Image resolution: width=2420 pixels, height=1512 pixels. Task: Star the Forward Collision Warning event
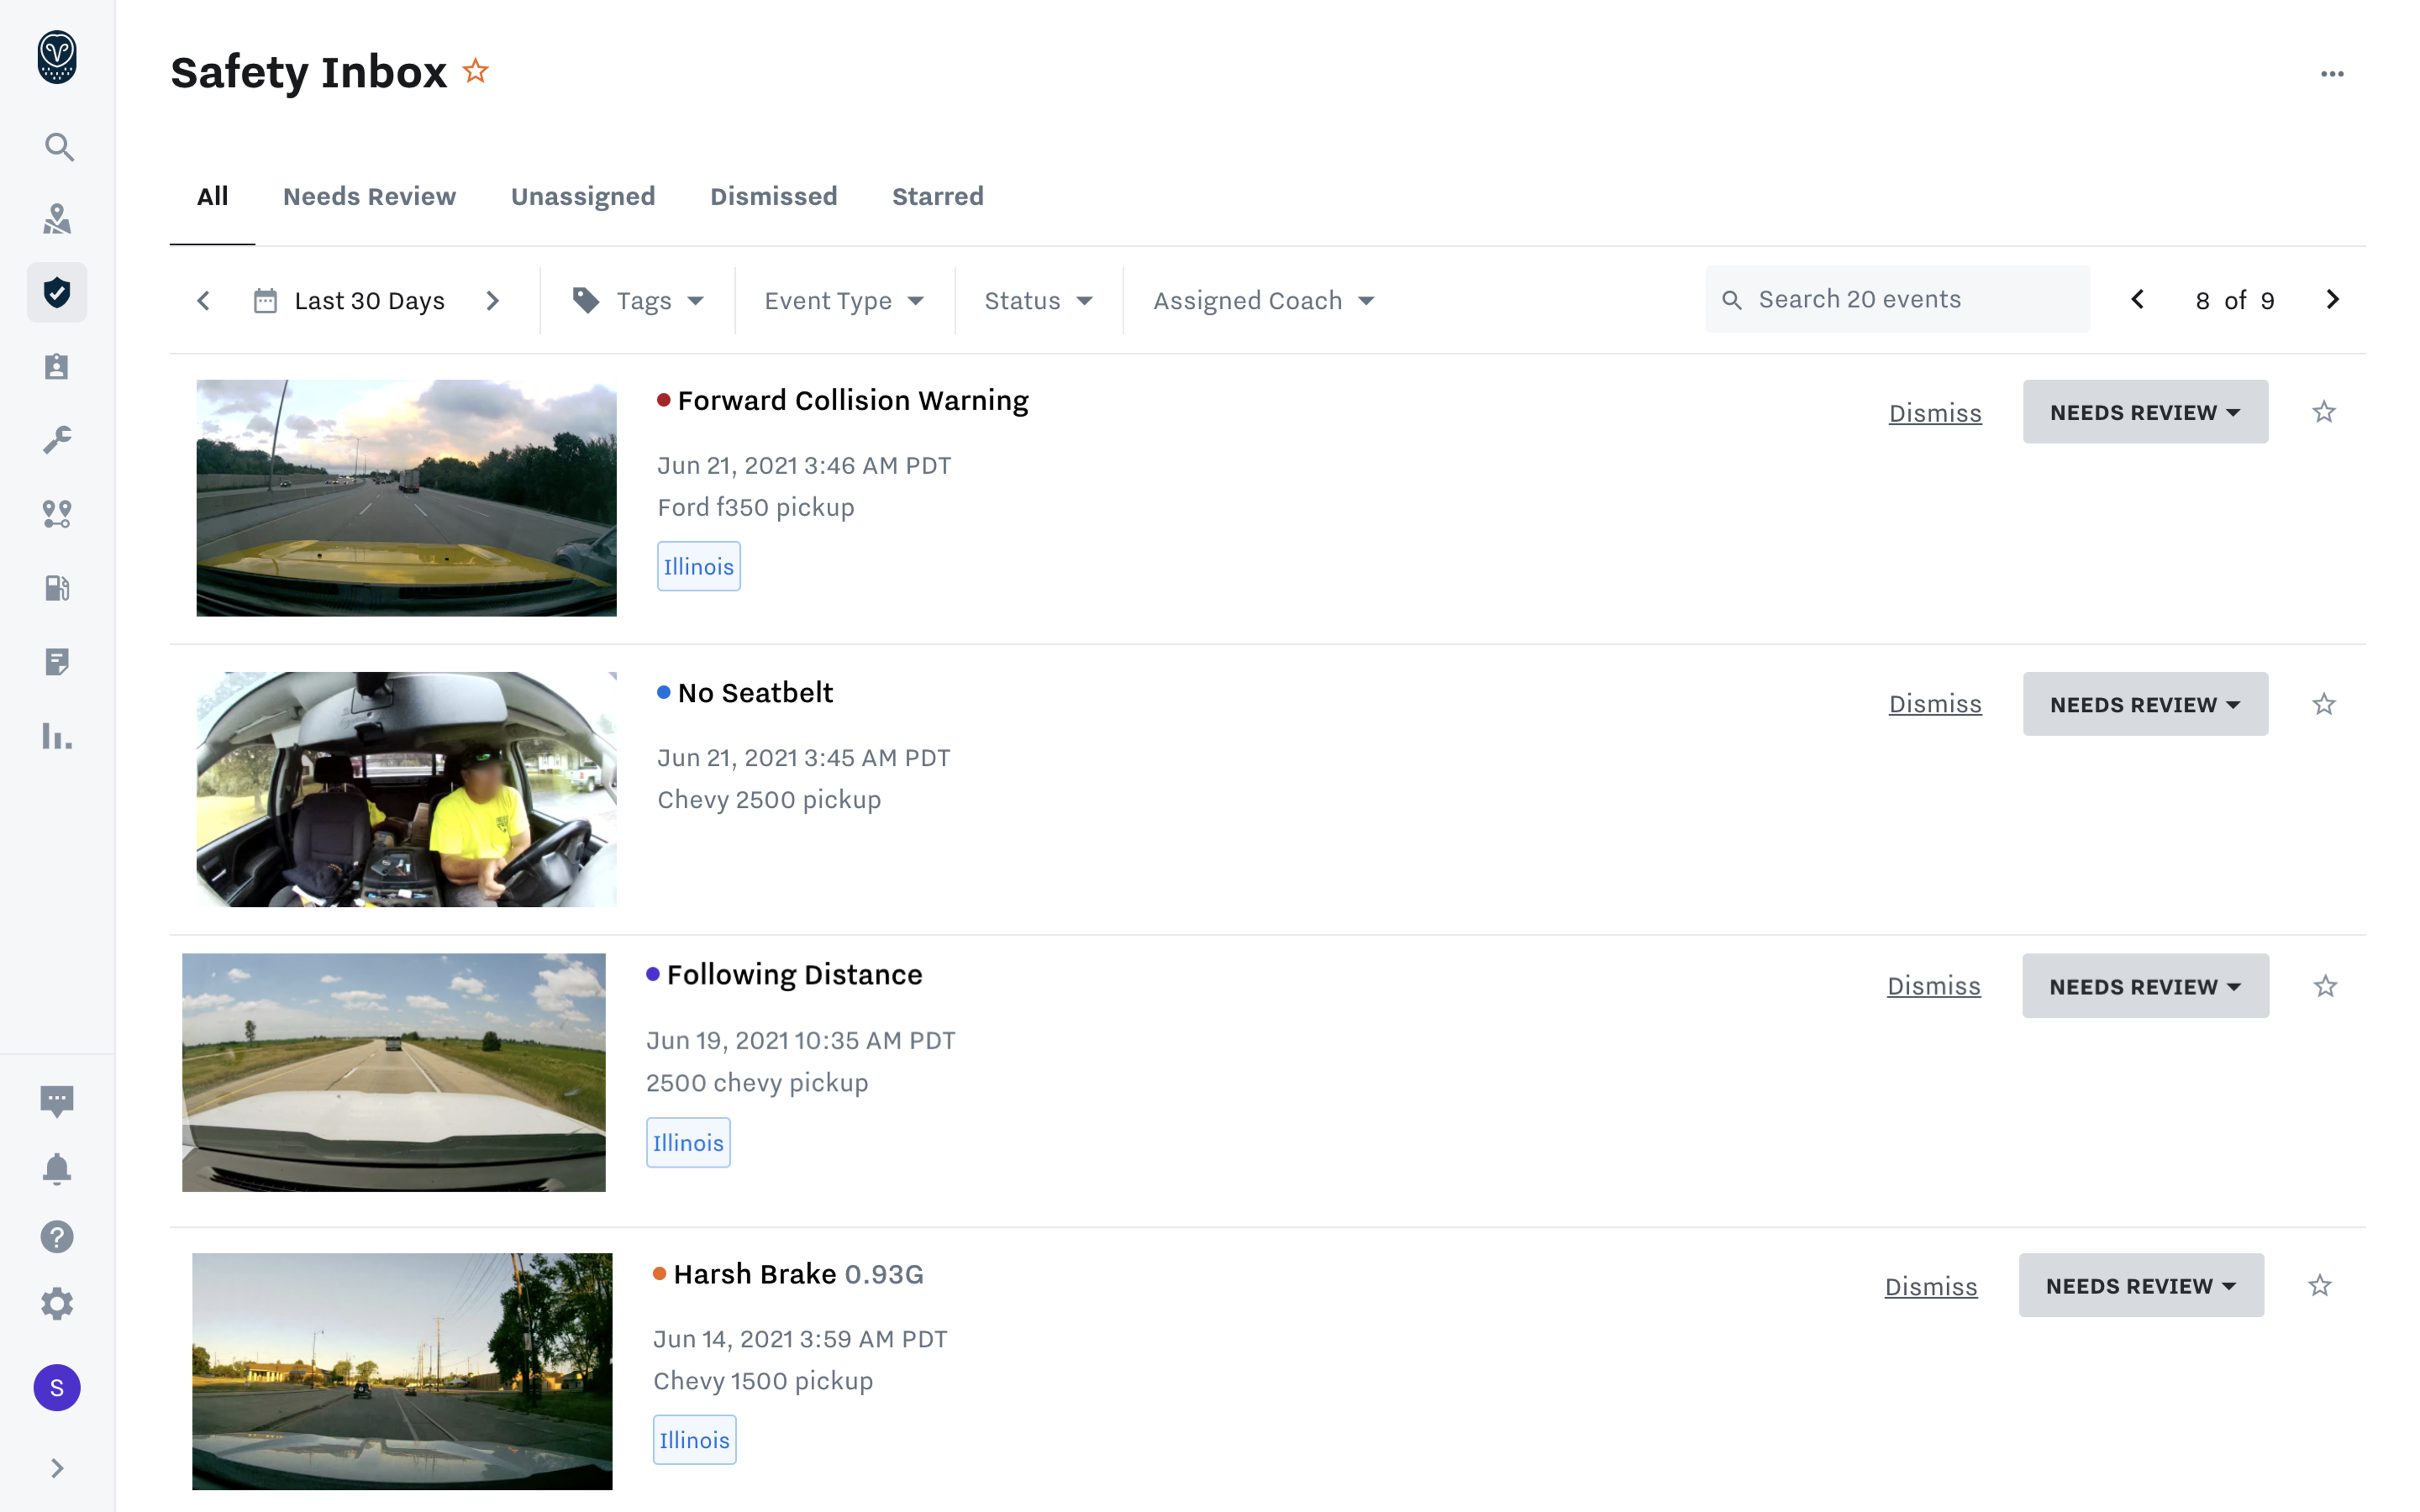2323,412
